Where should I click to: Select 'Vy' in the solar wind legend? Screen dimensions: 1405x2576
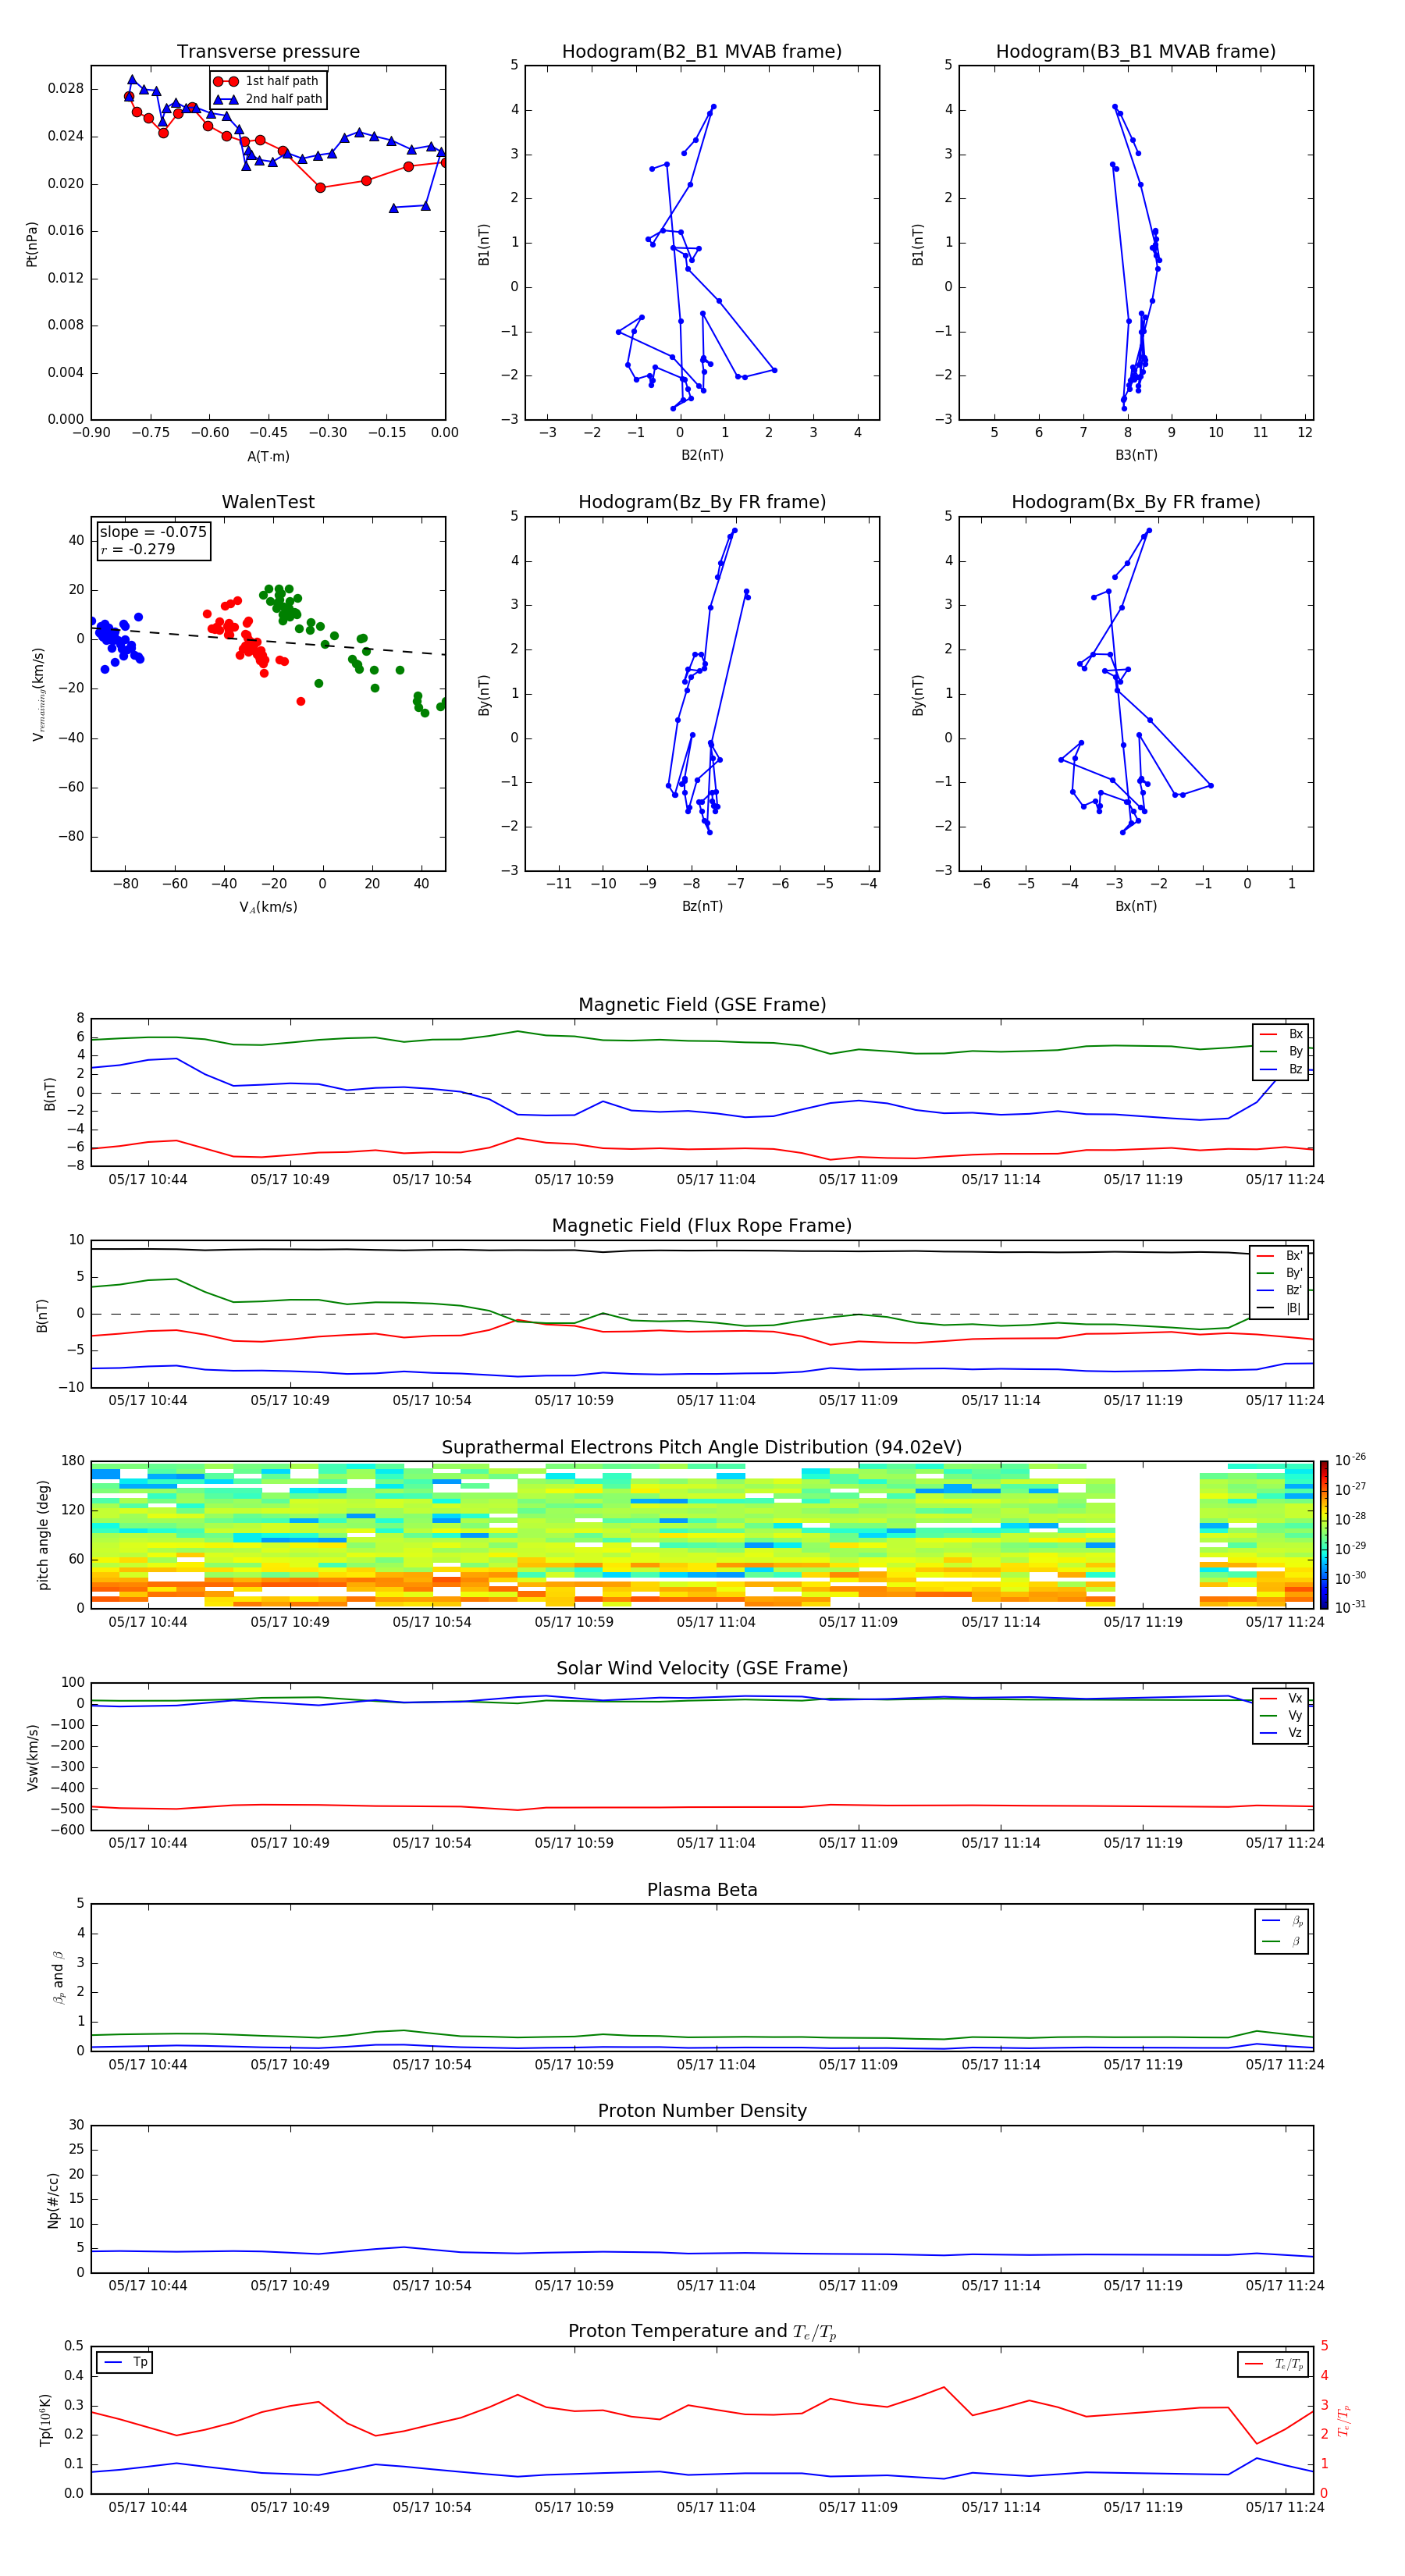1281,1715
